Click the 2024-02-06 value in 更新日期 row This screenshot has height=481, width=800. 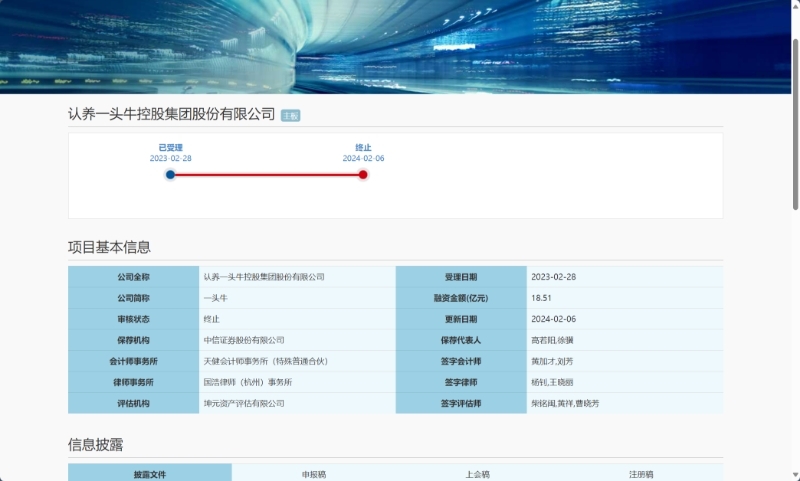coord(554,319)
